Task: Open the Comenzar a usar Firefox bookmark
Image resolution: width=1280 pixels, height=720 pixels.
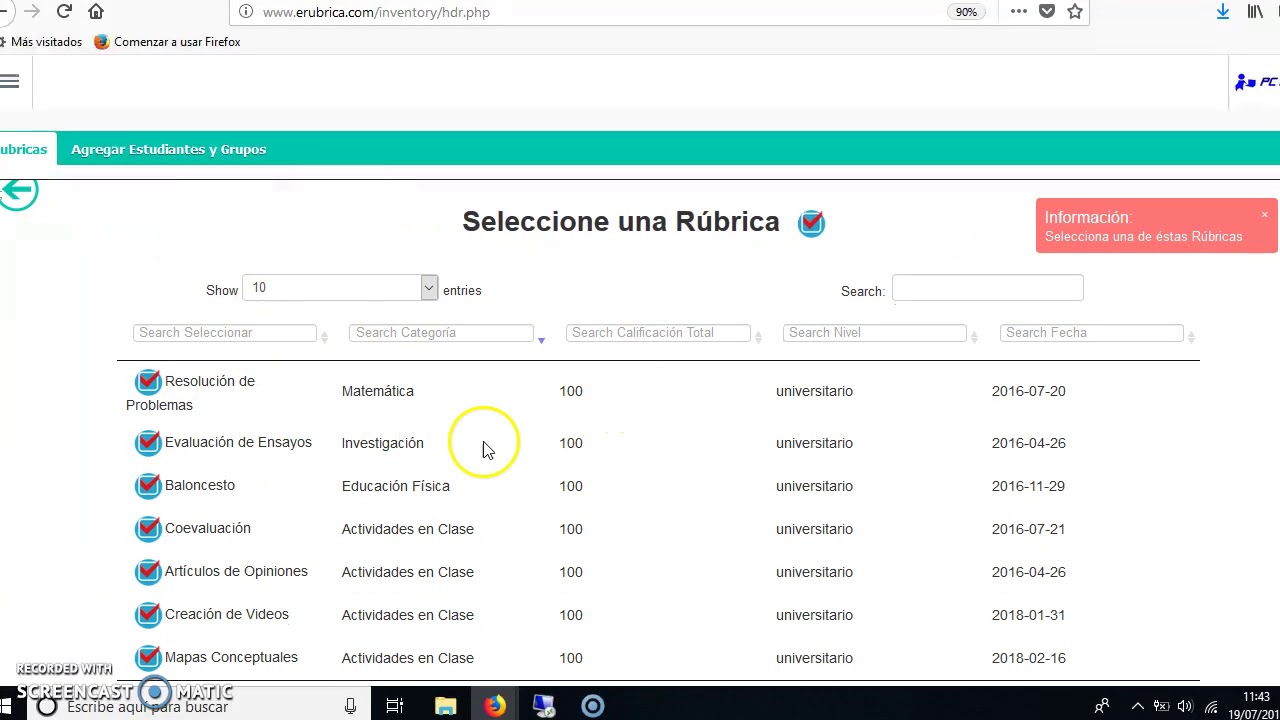Action: coord(167,42)
